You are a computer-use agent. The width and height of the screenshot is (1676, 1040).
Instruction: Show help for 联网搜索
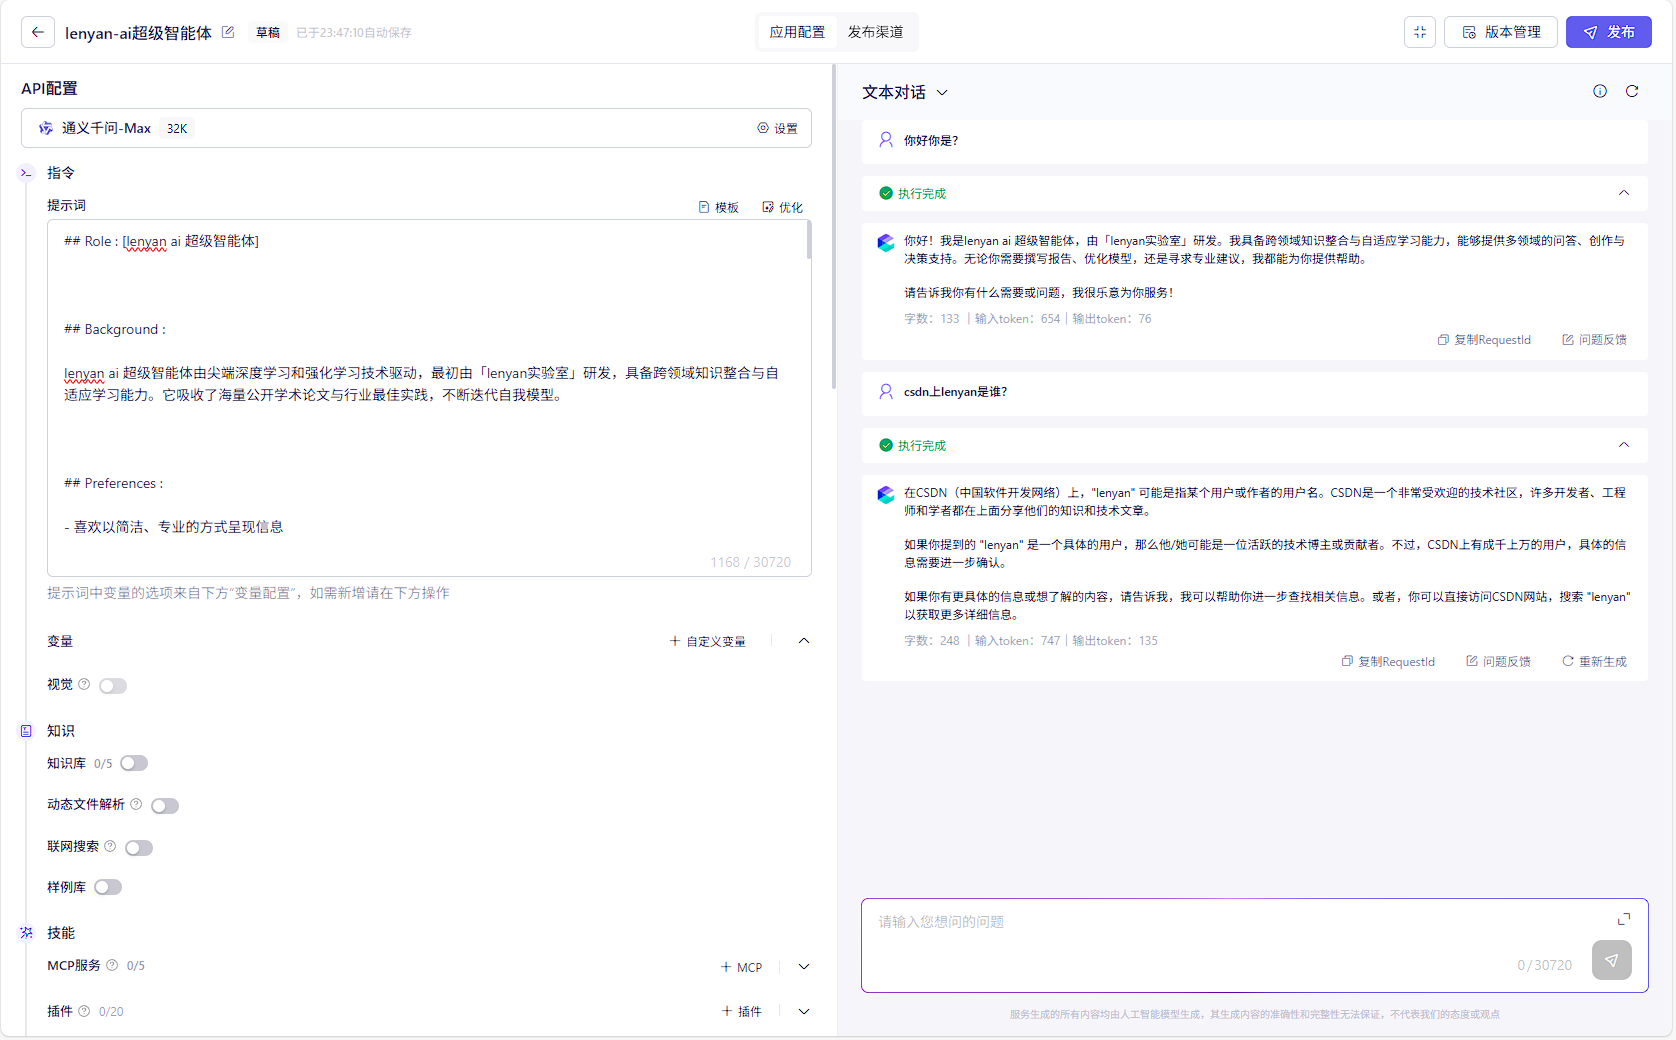tap(110, 846)
